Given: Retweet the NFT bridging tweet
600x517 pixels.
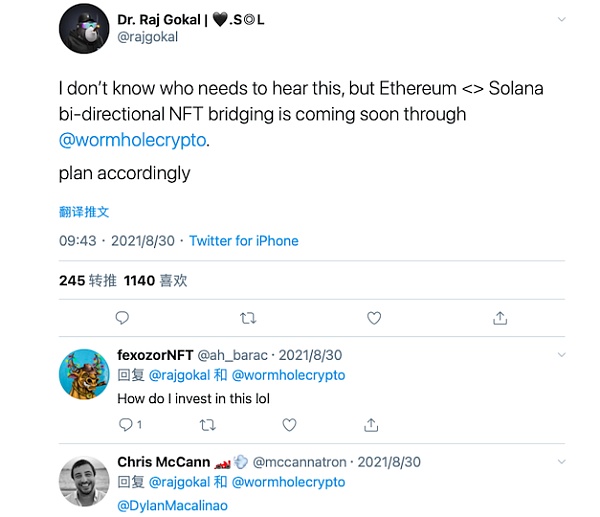Looking at the screenshot, I should coord(249,318).
